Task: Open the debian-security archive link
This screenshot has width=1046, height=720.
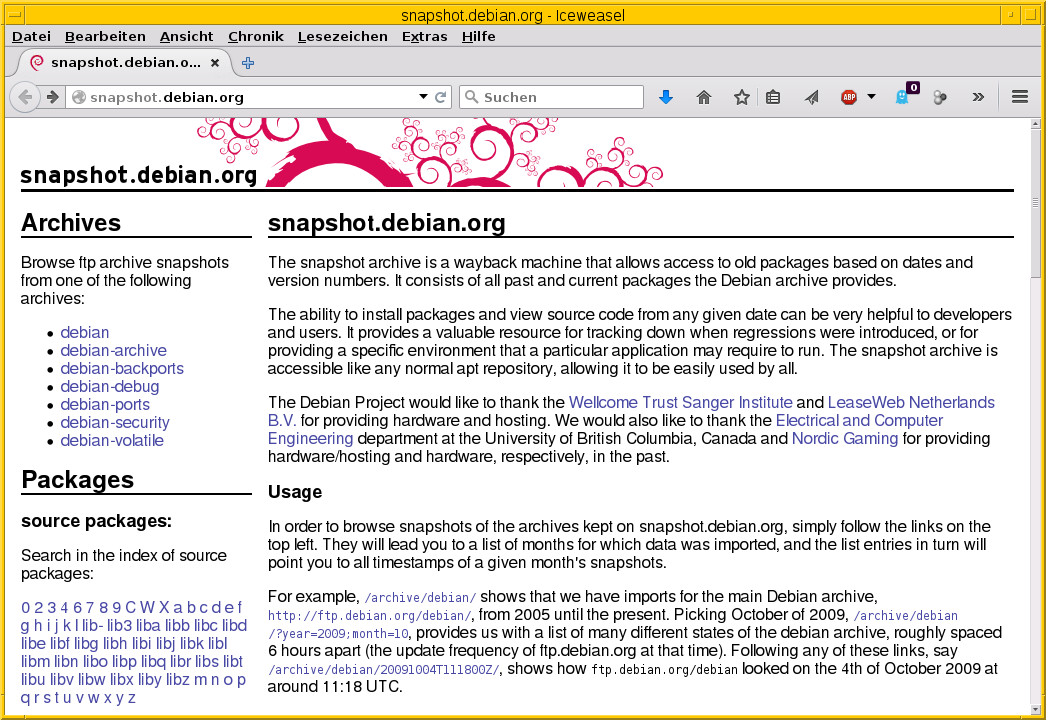Action: click(115, 422)
